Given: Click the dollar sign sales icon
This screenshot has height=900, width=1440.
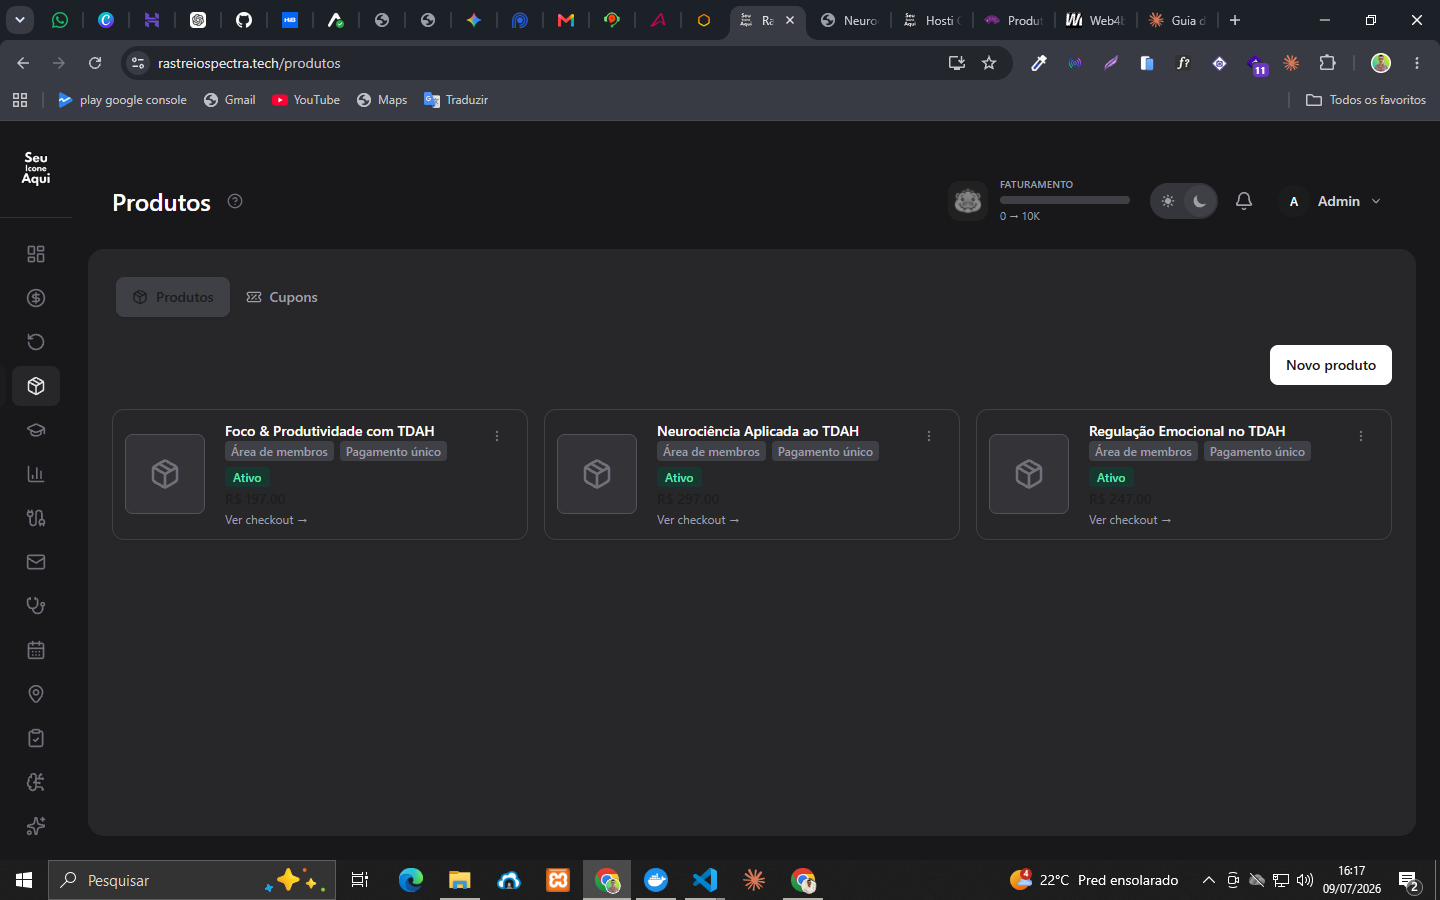Looking at the screenshot, I should click(36, 298).
